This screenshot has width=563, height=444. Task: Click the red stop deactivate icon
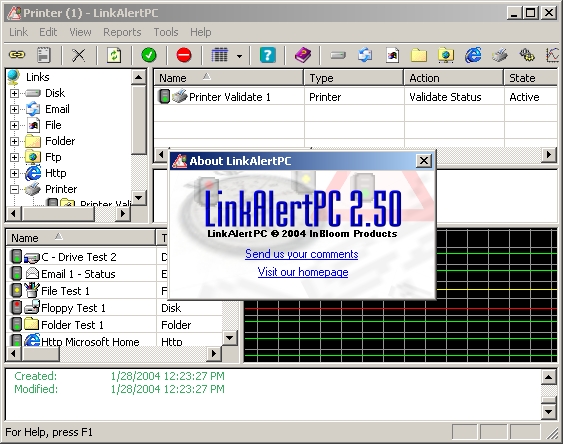pos(184,55)
